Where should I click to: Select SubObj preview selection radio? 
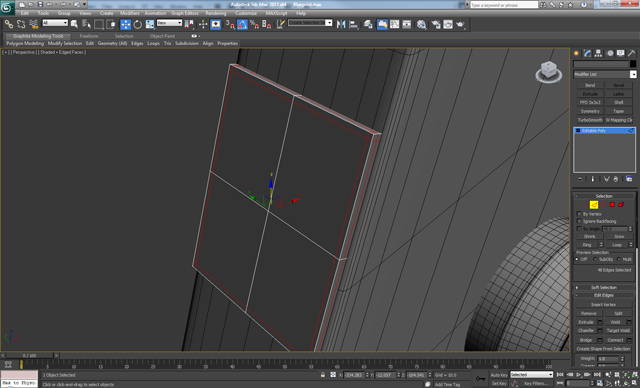pyautogui.click(x=595, y=259)
